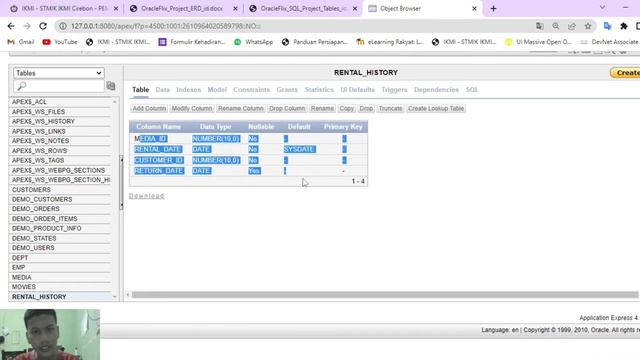The height and width of the screenshot is (360, 640).
Task: Click the share icon in address bar
Action: [x=572, y=26]
